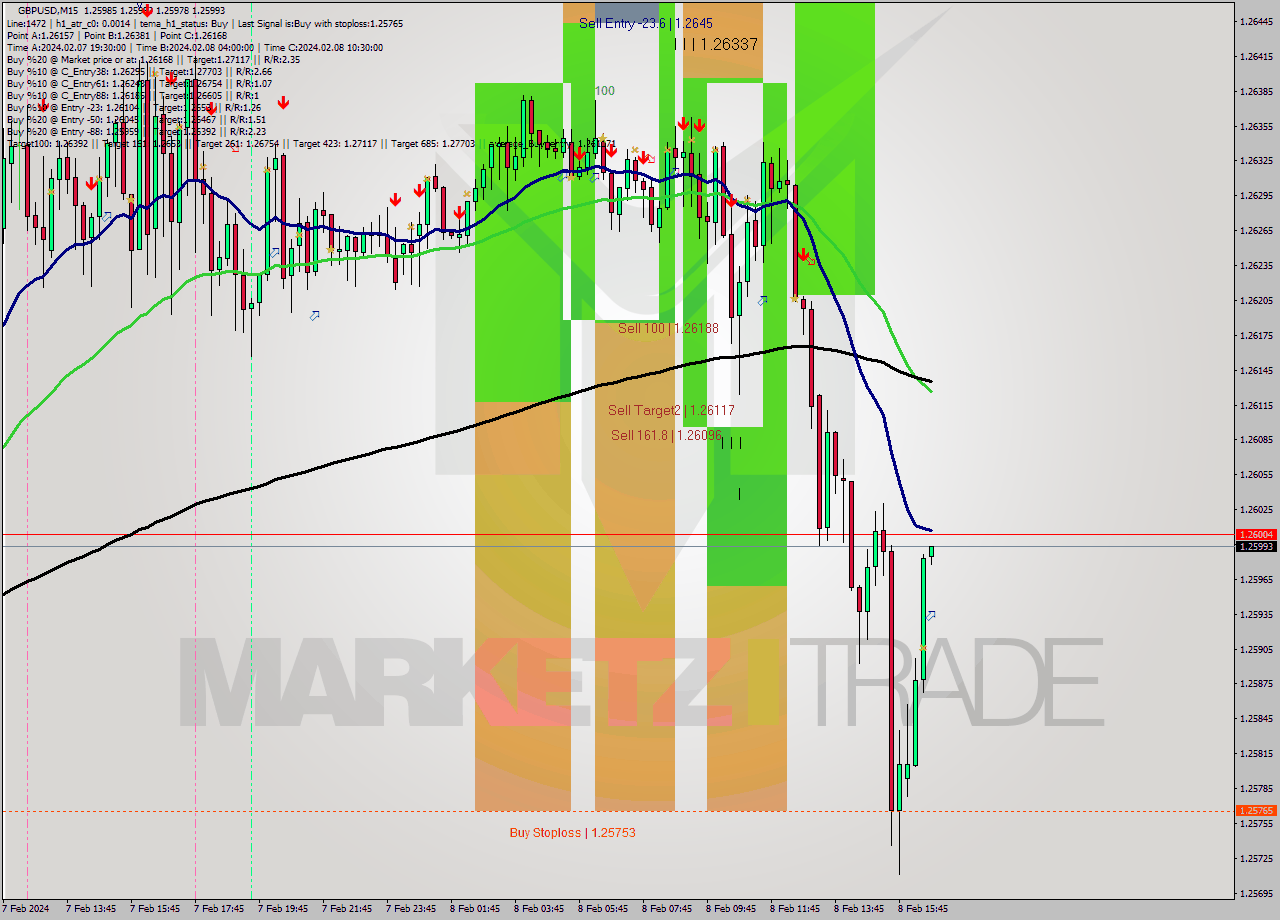Click the '7 Feb 23:45' time axis label
This screenshot has width=1280, height=920.
pos(411,909)
